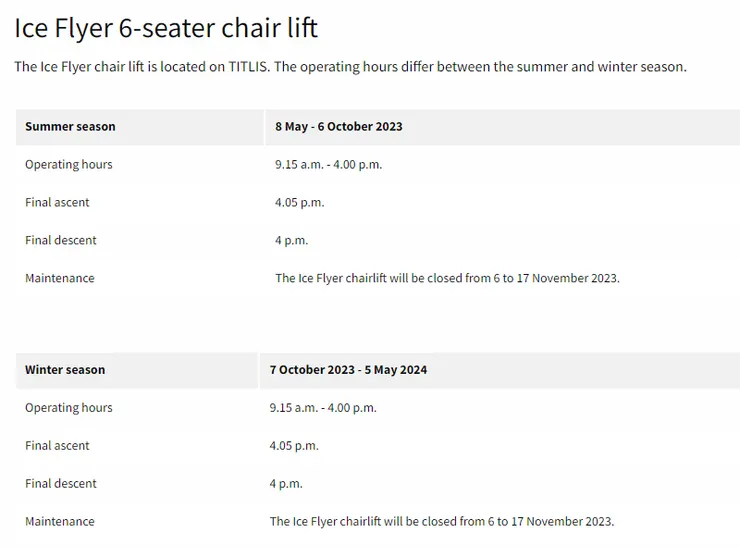This screenshot has height=547, width=740.
Task: Click the winter table maintenance closure notice
Action: (441, 522)
